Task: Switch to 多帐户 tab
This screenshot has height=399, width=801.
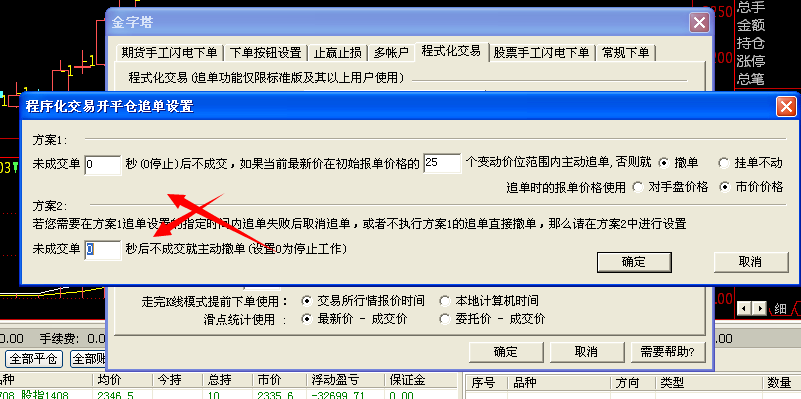Action: 391,53
